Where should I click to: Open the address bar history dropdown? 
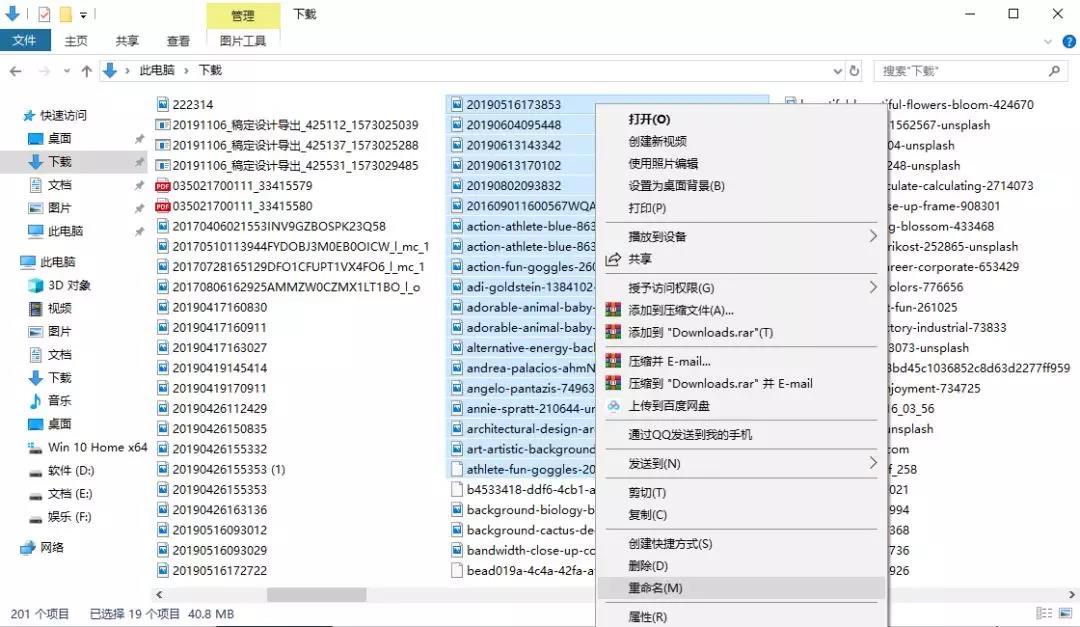(837, 71)
